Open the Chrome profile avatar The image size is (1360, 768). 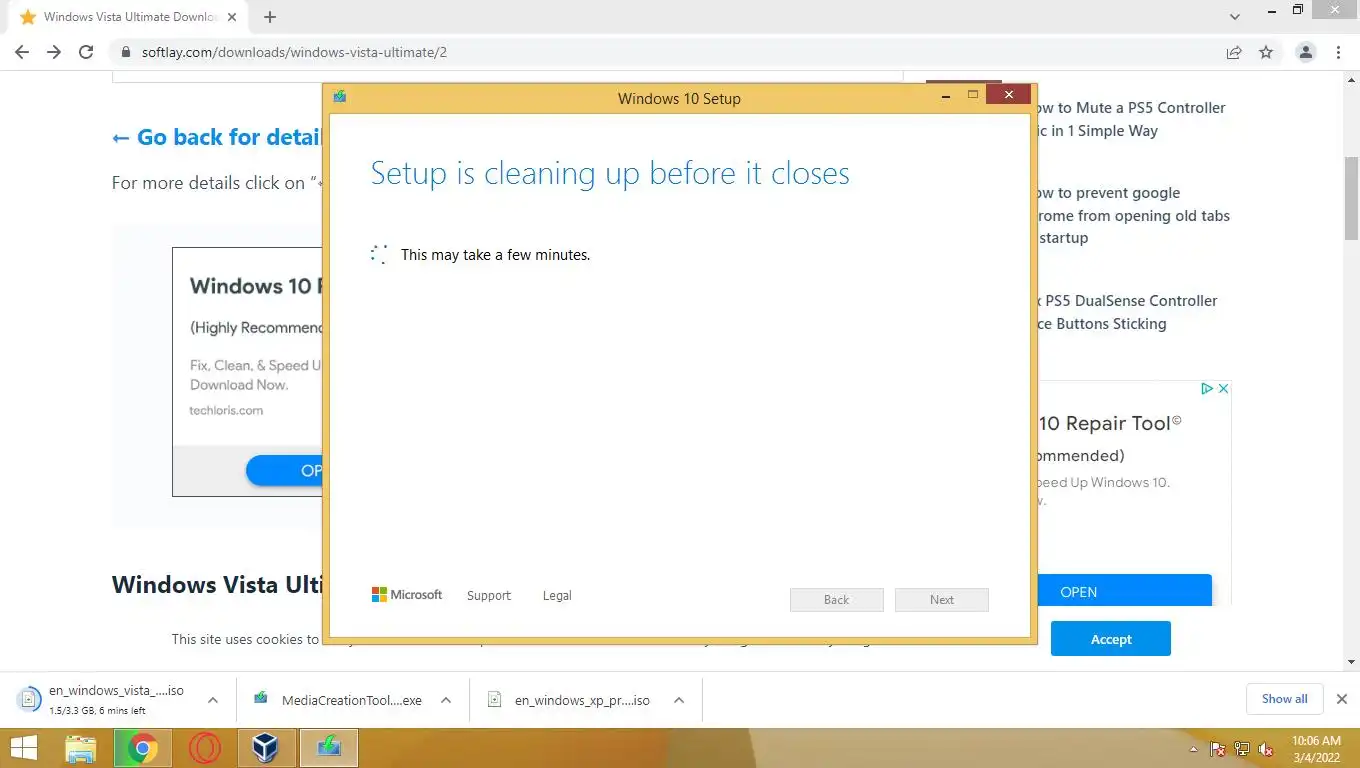[x=1305, y=52]
